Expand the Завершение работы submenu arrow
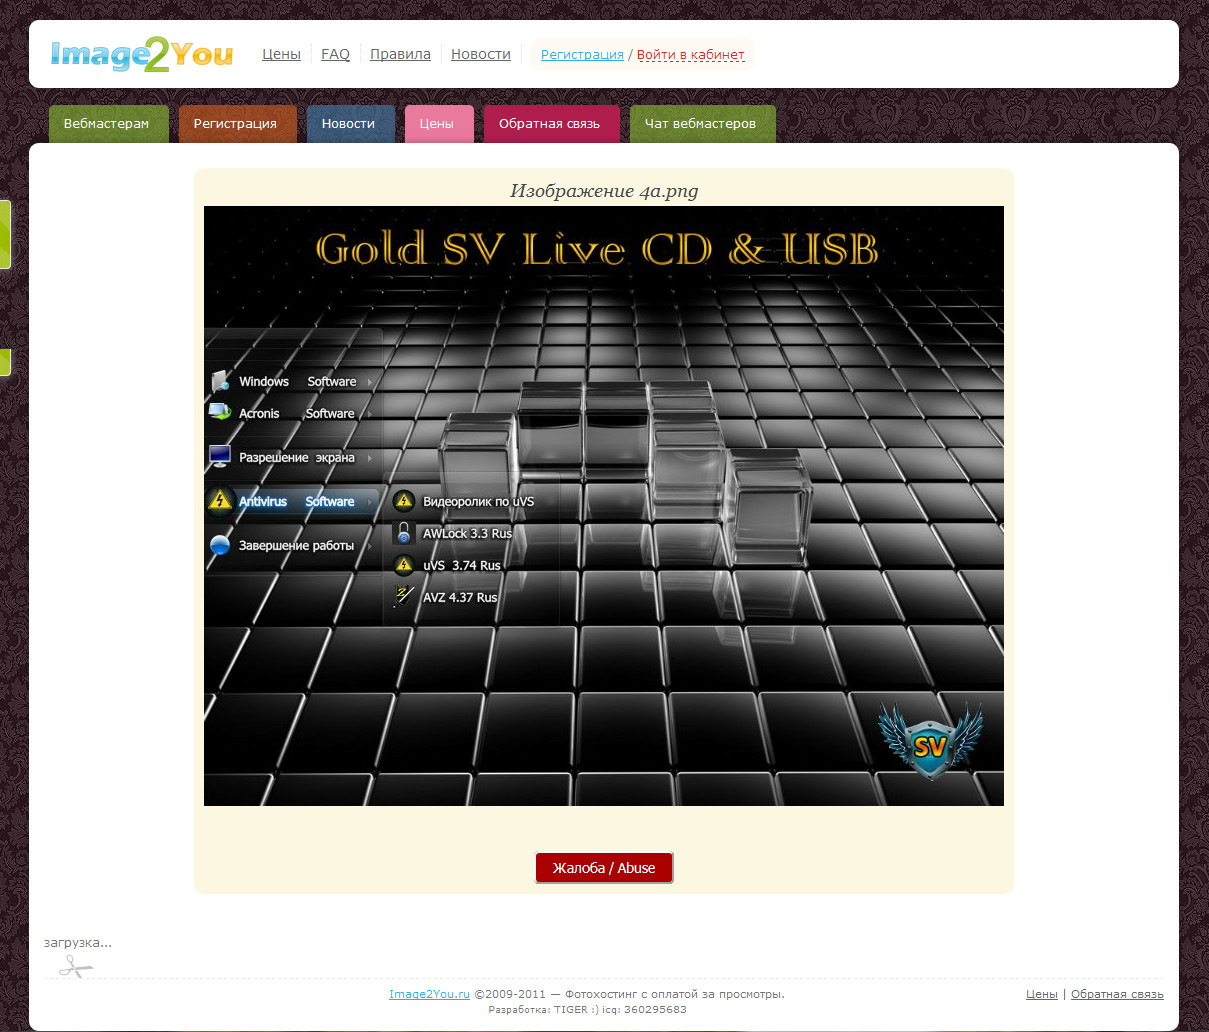 coord(369,546)
